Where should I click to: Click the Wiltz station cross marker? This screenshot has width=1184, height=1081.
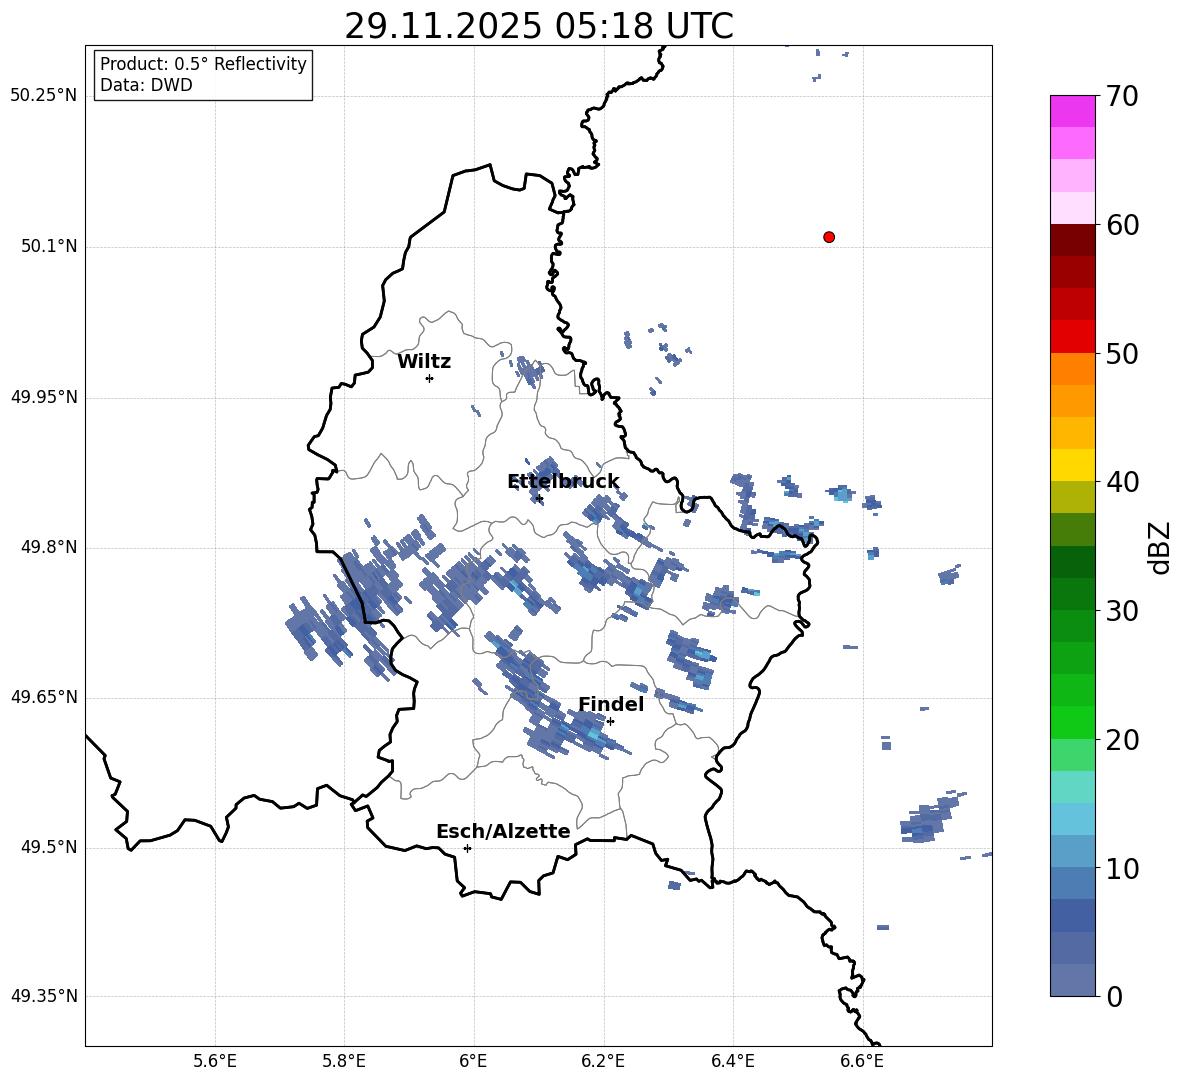430,378
